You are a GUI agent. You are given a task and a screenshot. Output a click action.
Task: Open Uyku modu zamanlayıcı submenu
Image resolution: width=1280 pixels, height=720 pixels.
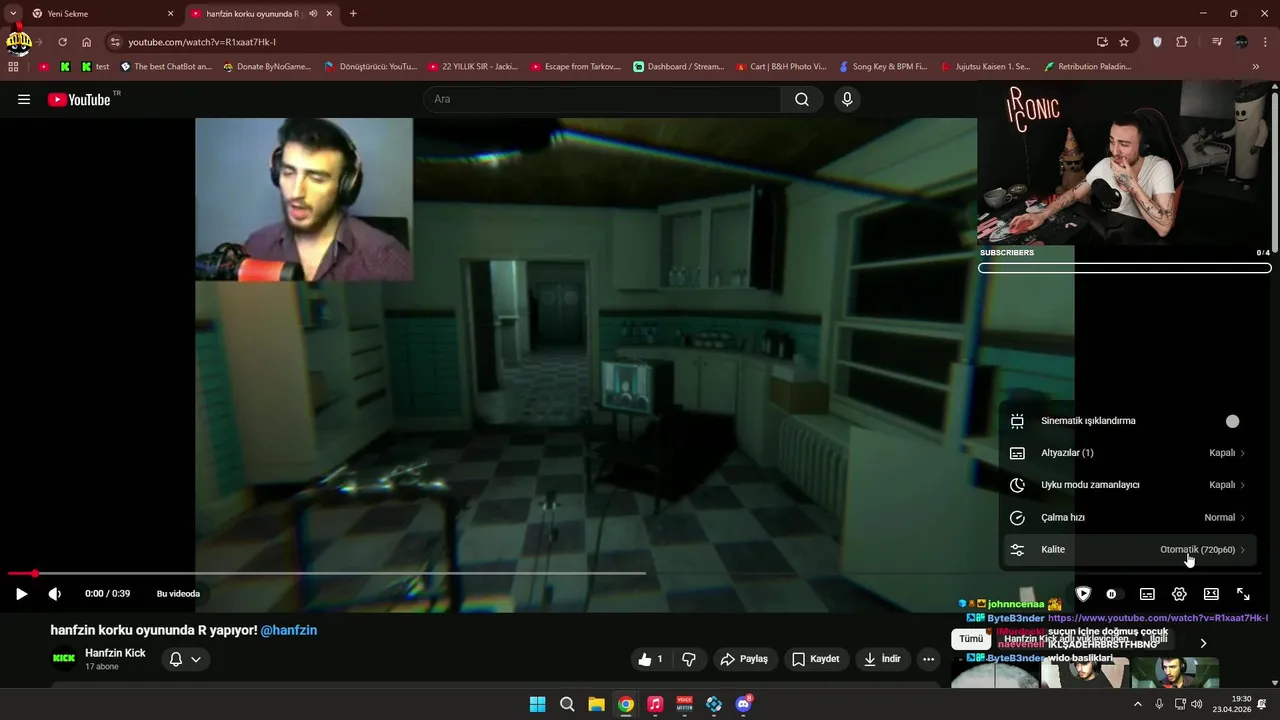point(1127,485)
